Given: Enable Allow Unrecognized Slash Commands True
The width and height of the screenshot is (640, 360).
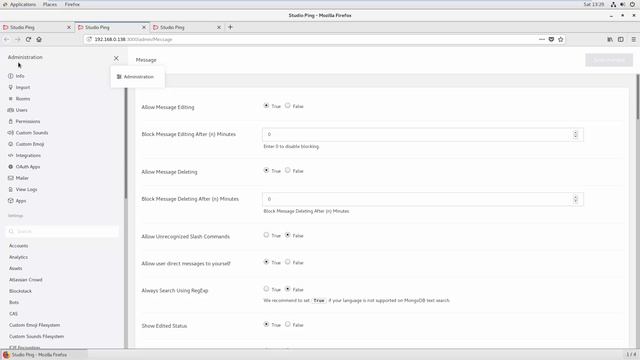Looking at the screenshot, I should (266, 235).
